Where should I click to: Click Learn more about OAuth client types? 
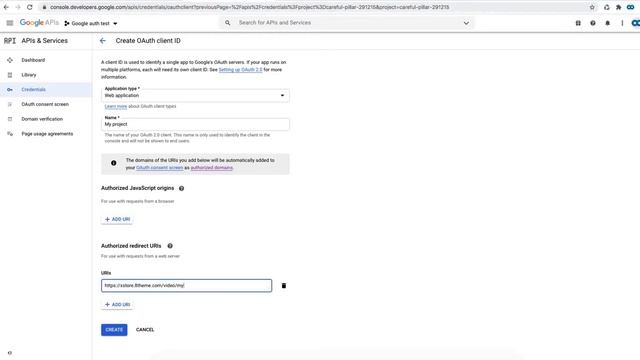pyautogui.click(x=116, y=106)
